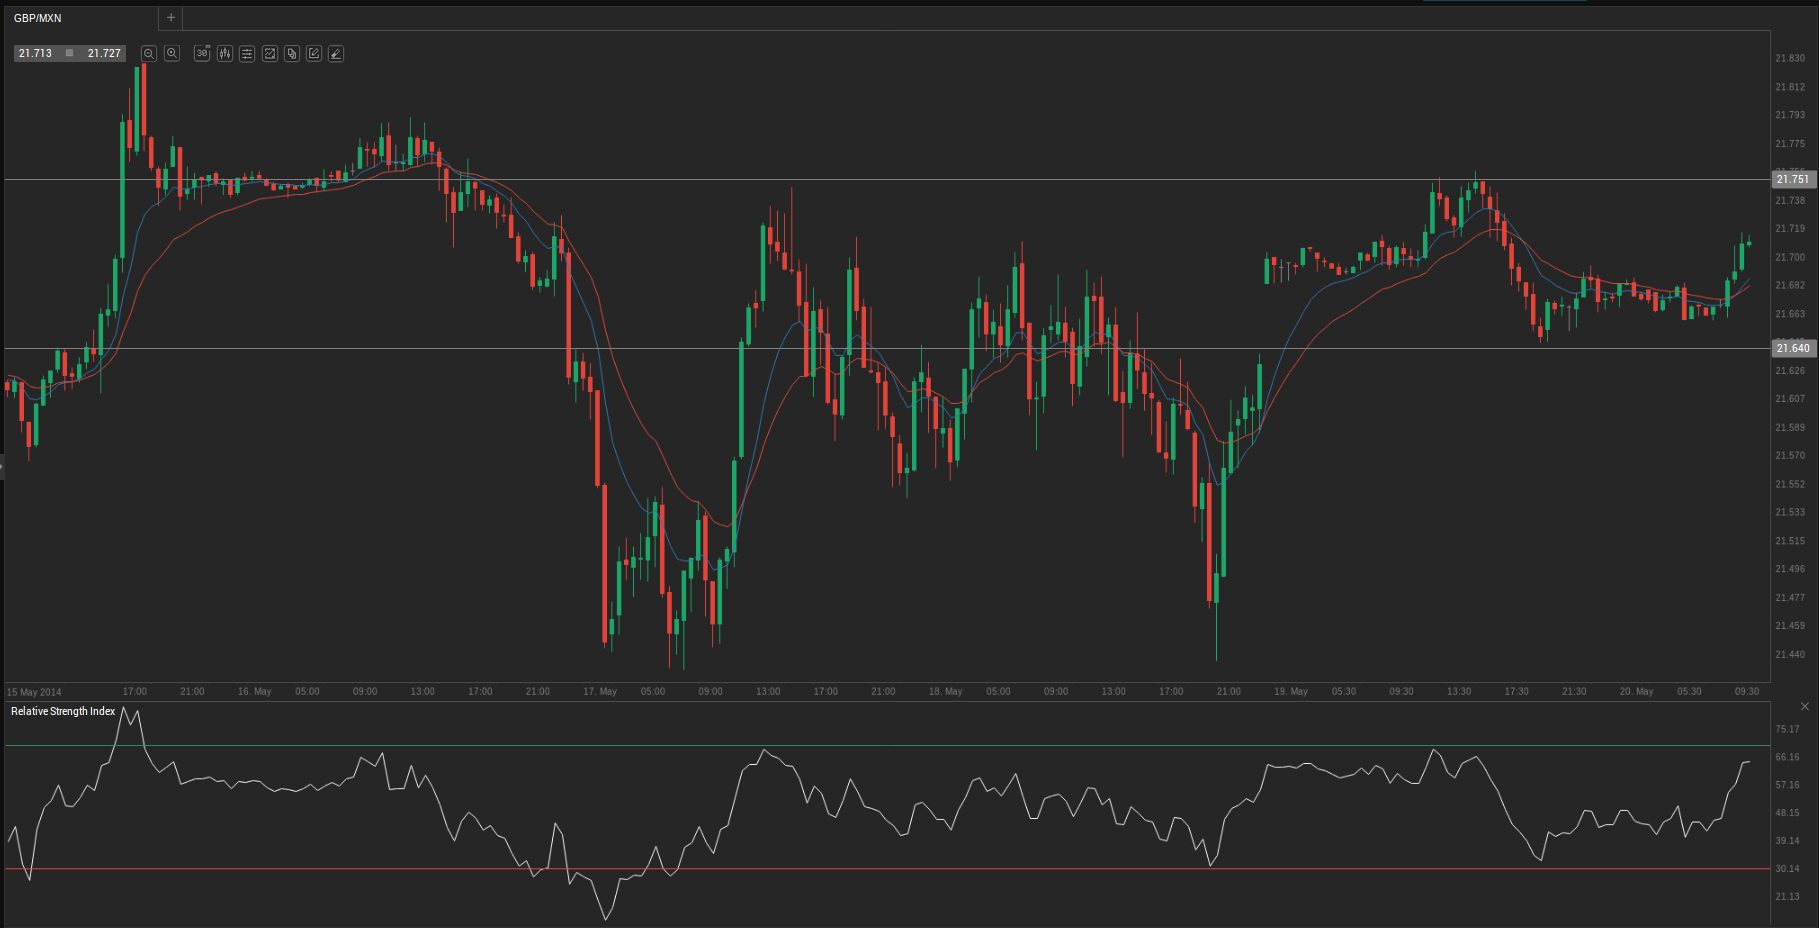Click the 15 May 2014 date label

34,692
